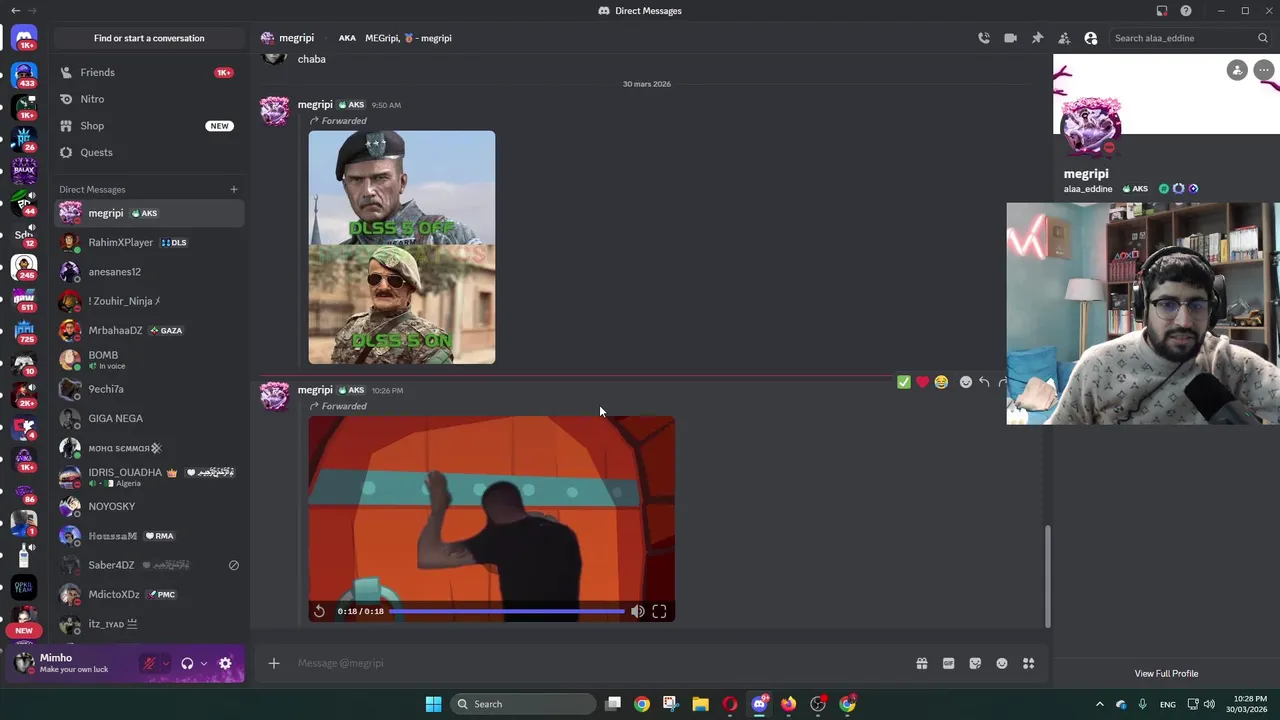Open User Settings gear
The width and height of the screenshot is (1280, 720).
pyautogui.click(x=225, y=663)
